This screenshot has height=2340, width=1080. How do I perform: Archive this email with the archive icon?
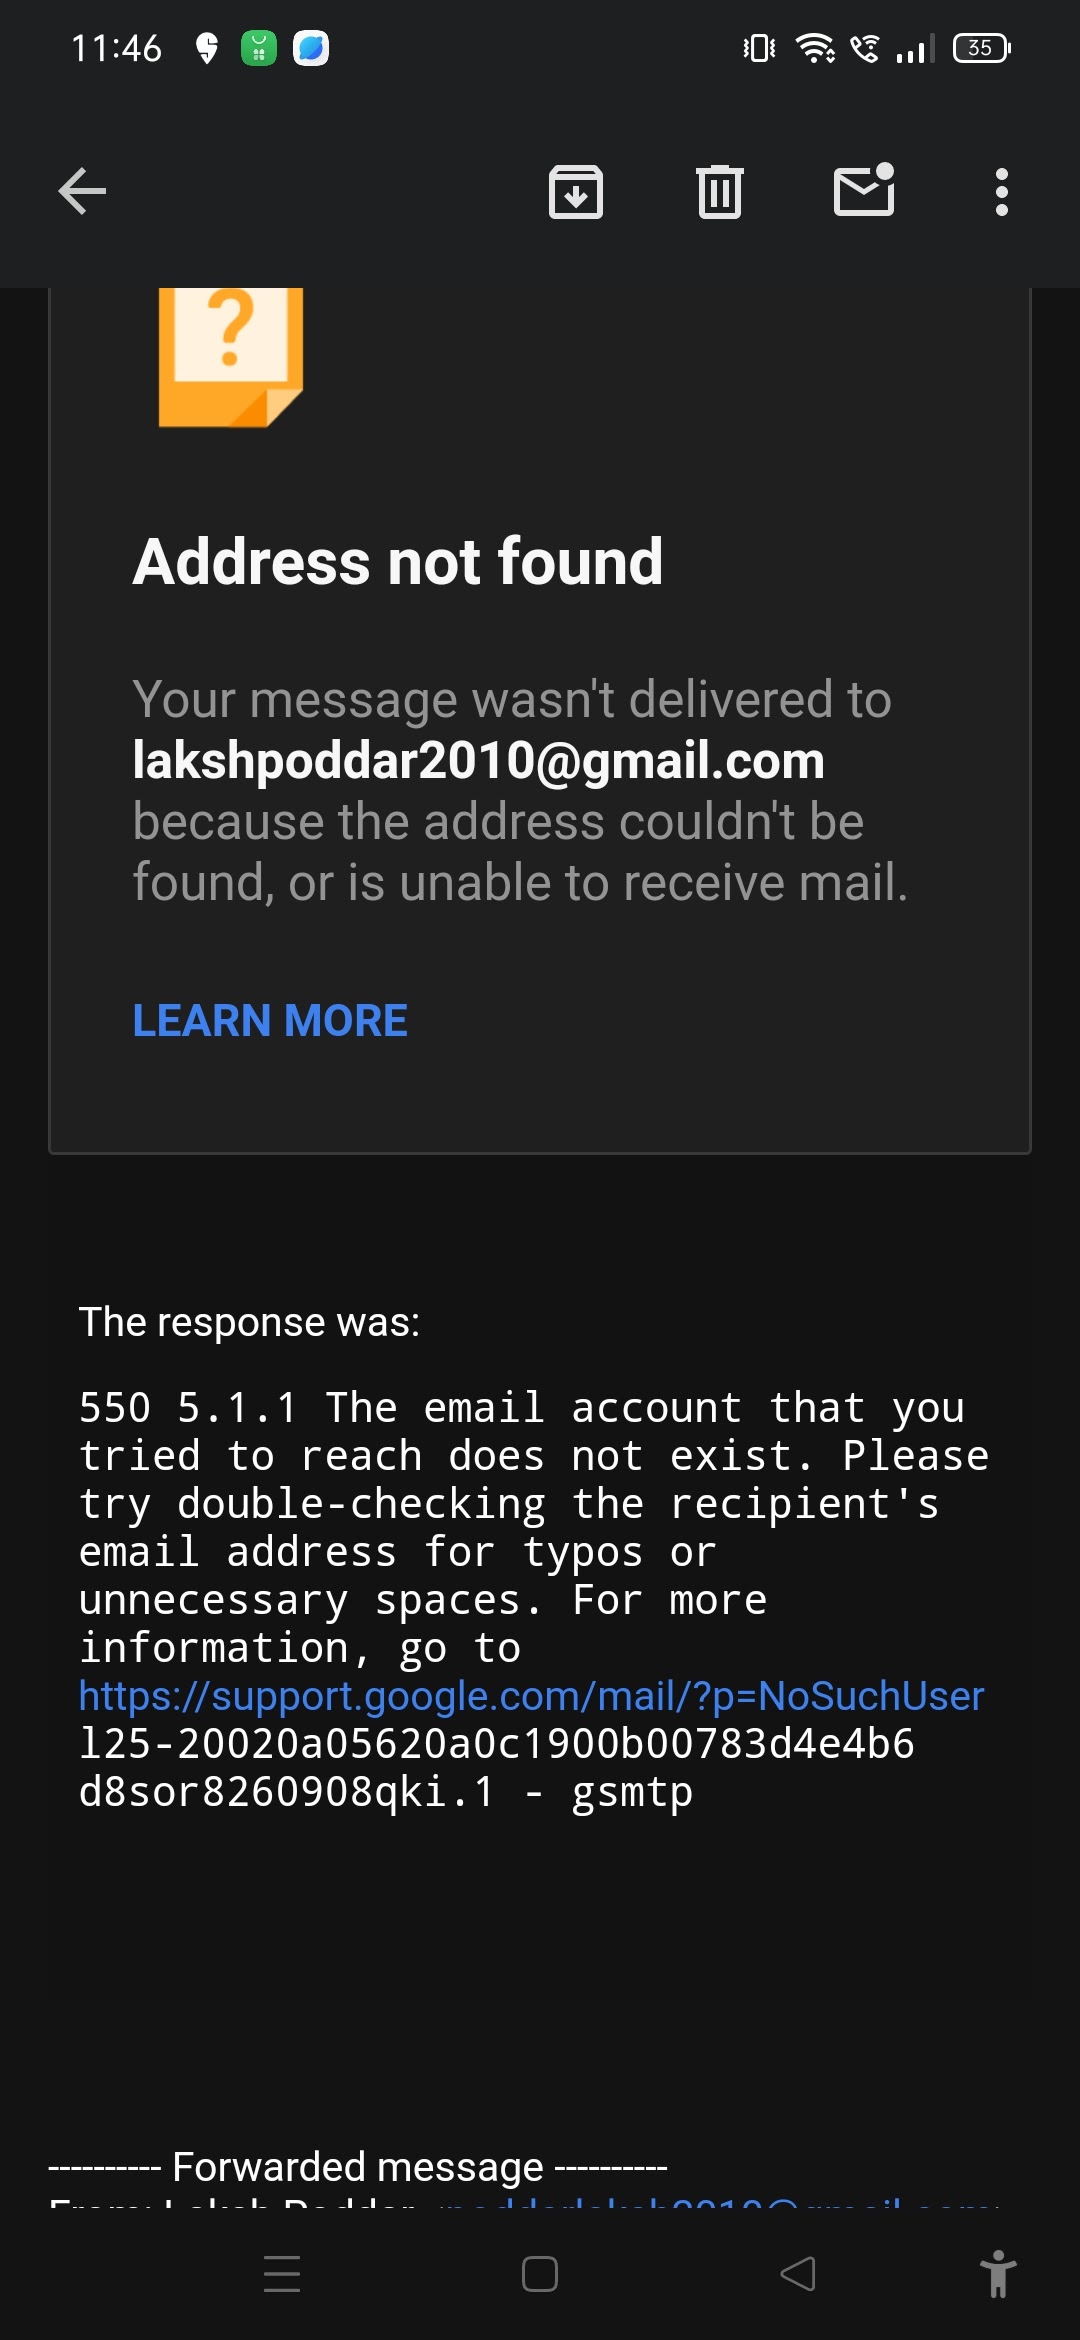(x=576, y=191)
